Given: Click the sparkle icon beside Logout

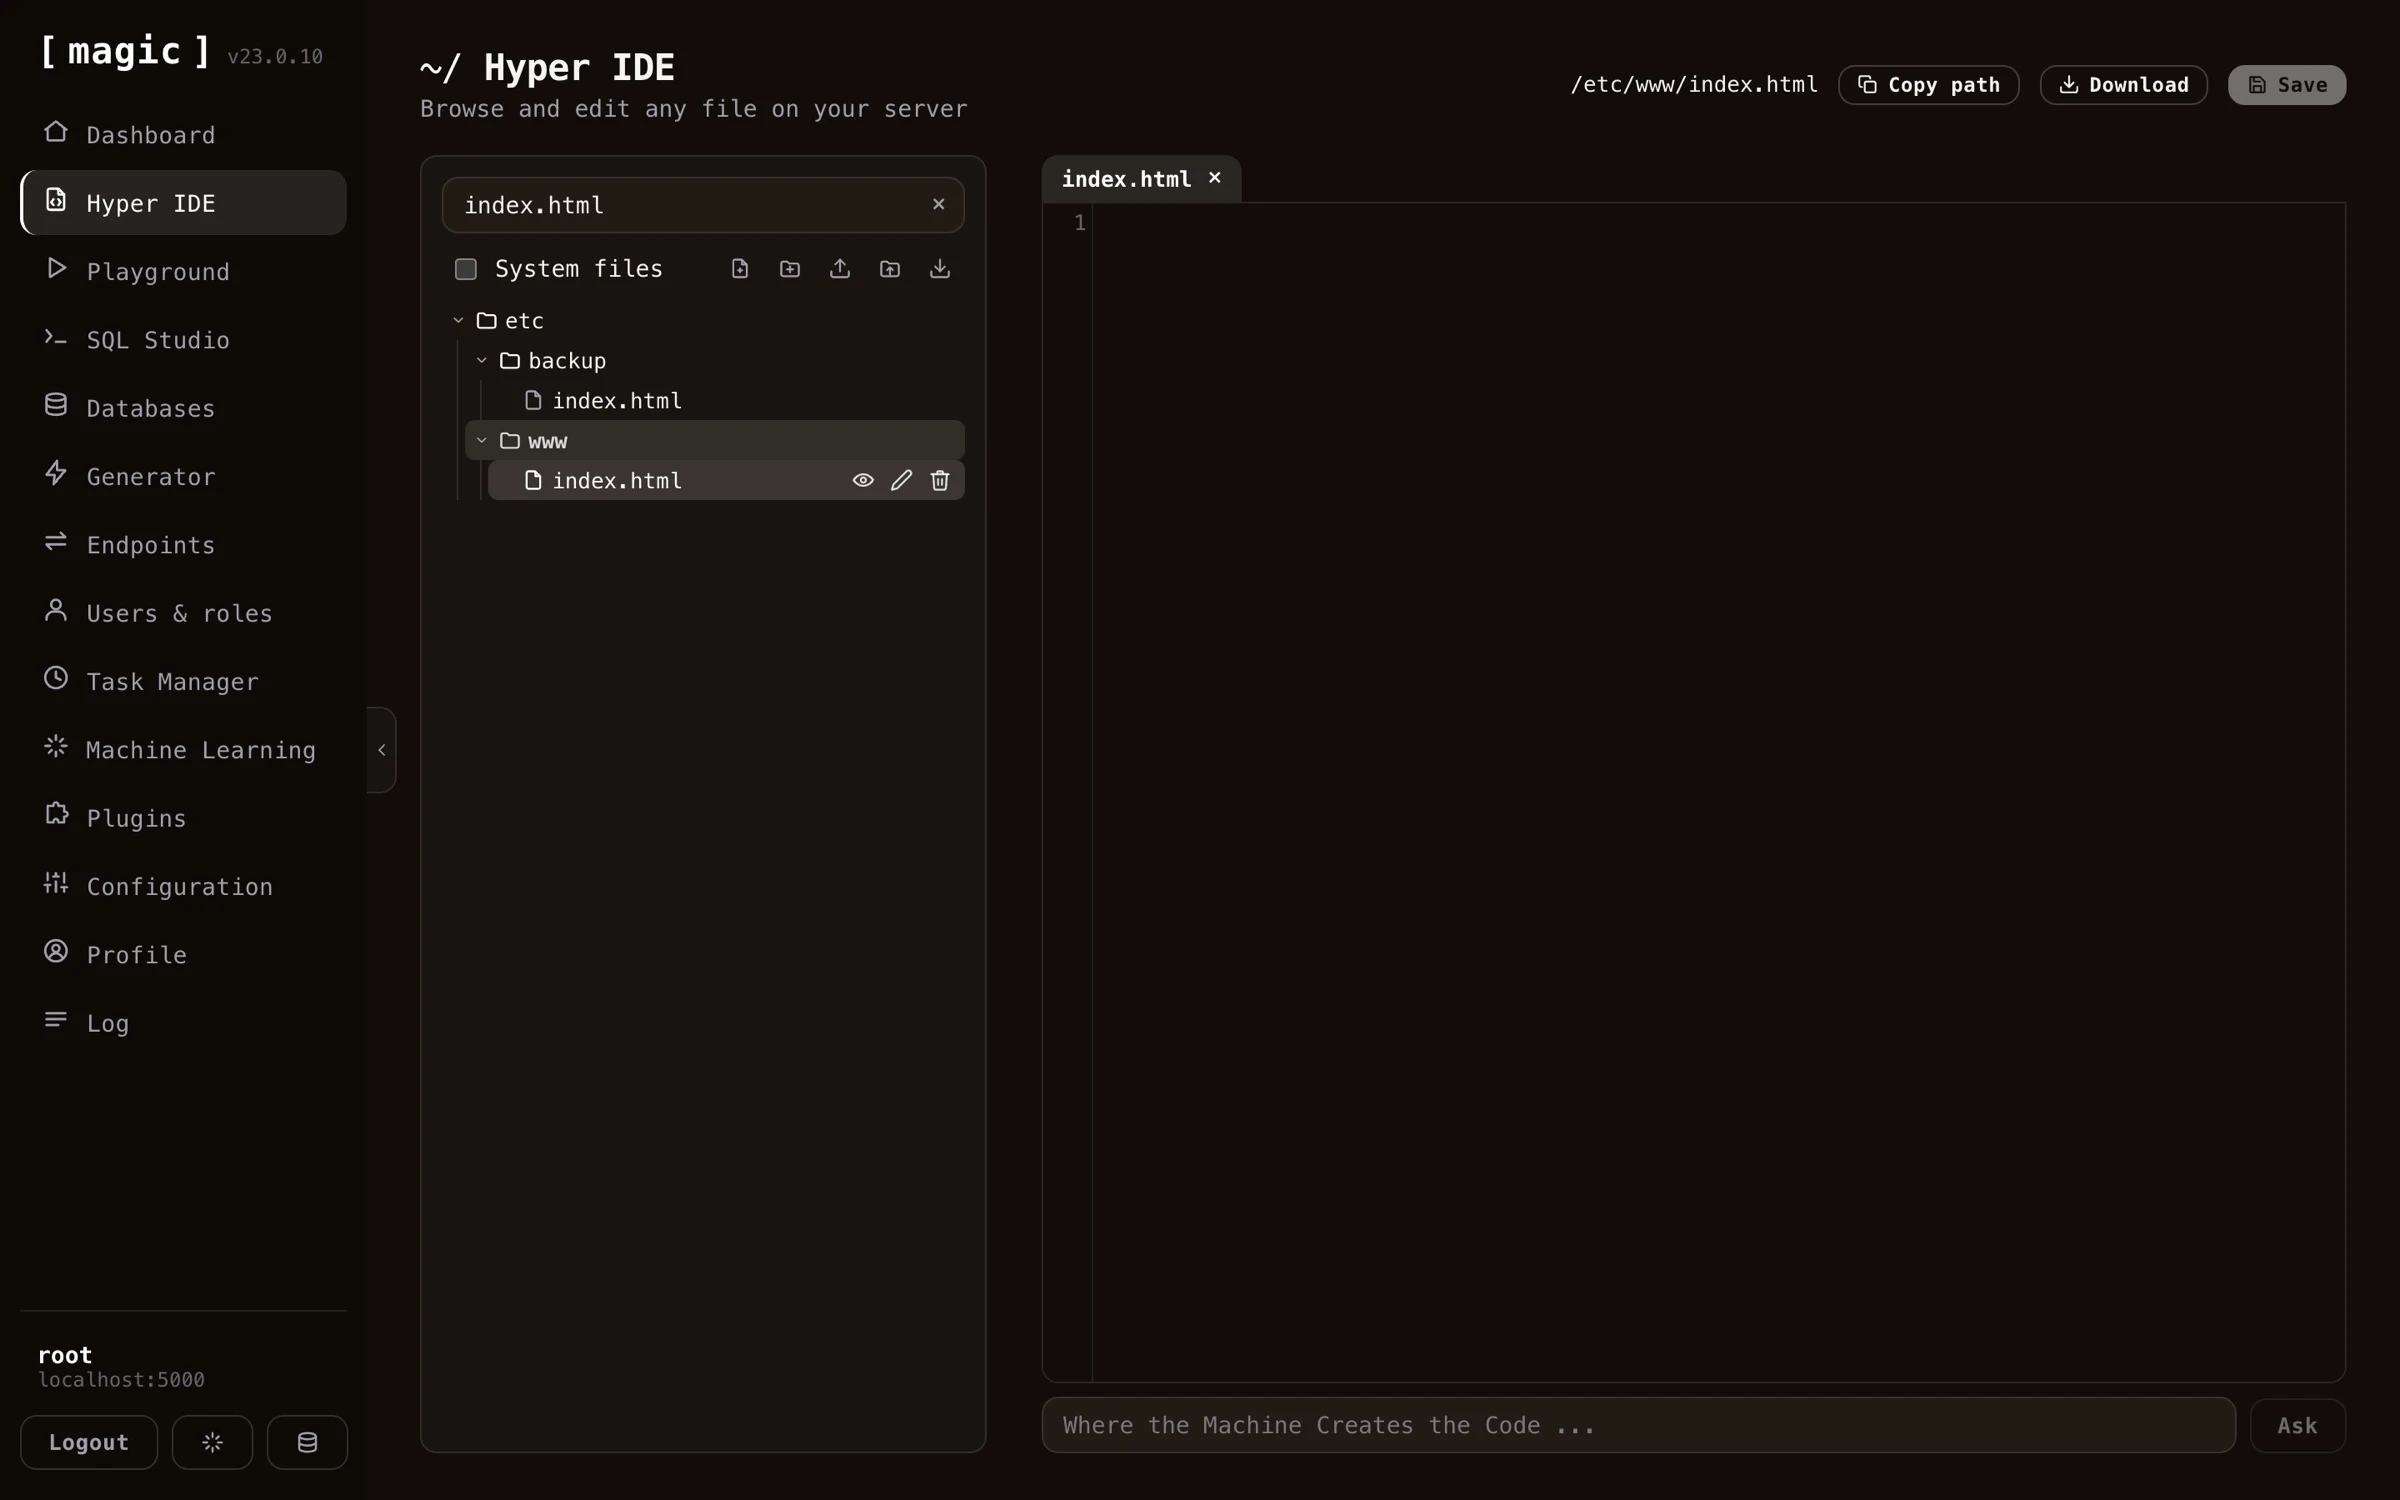Looking at the screenshot, I should 212,1442.
